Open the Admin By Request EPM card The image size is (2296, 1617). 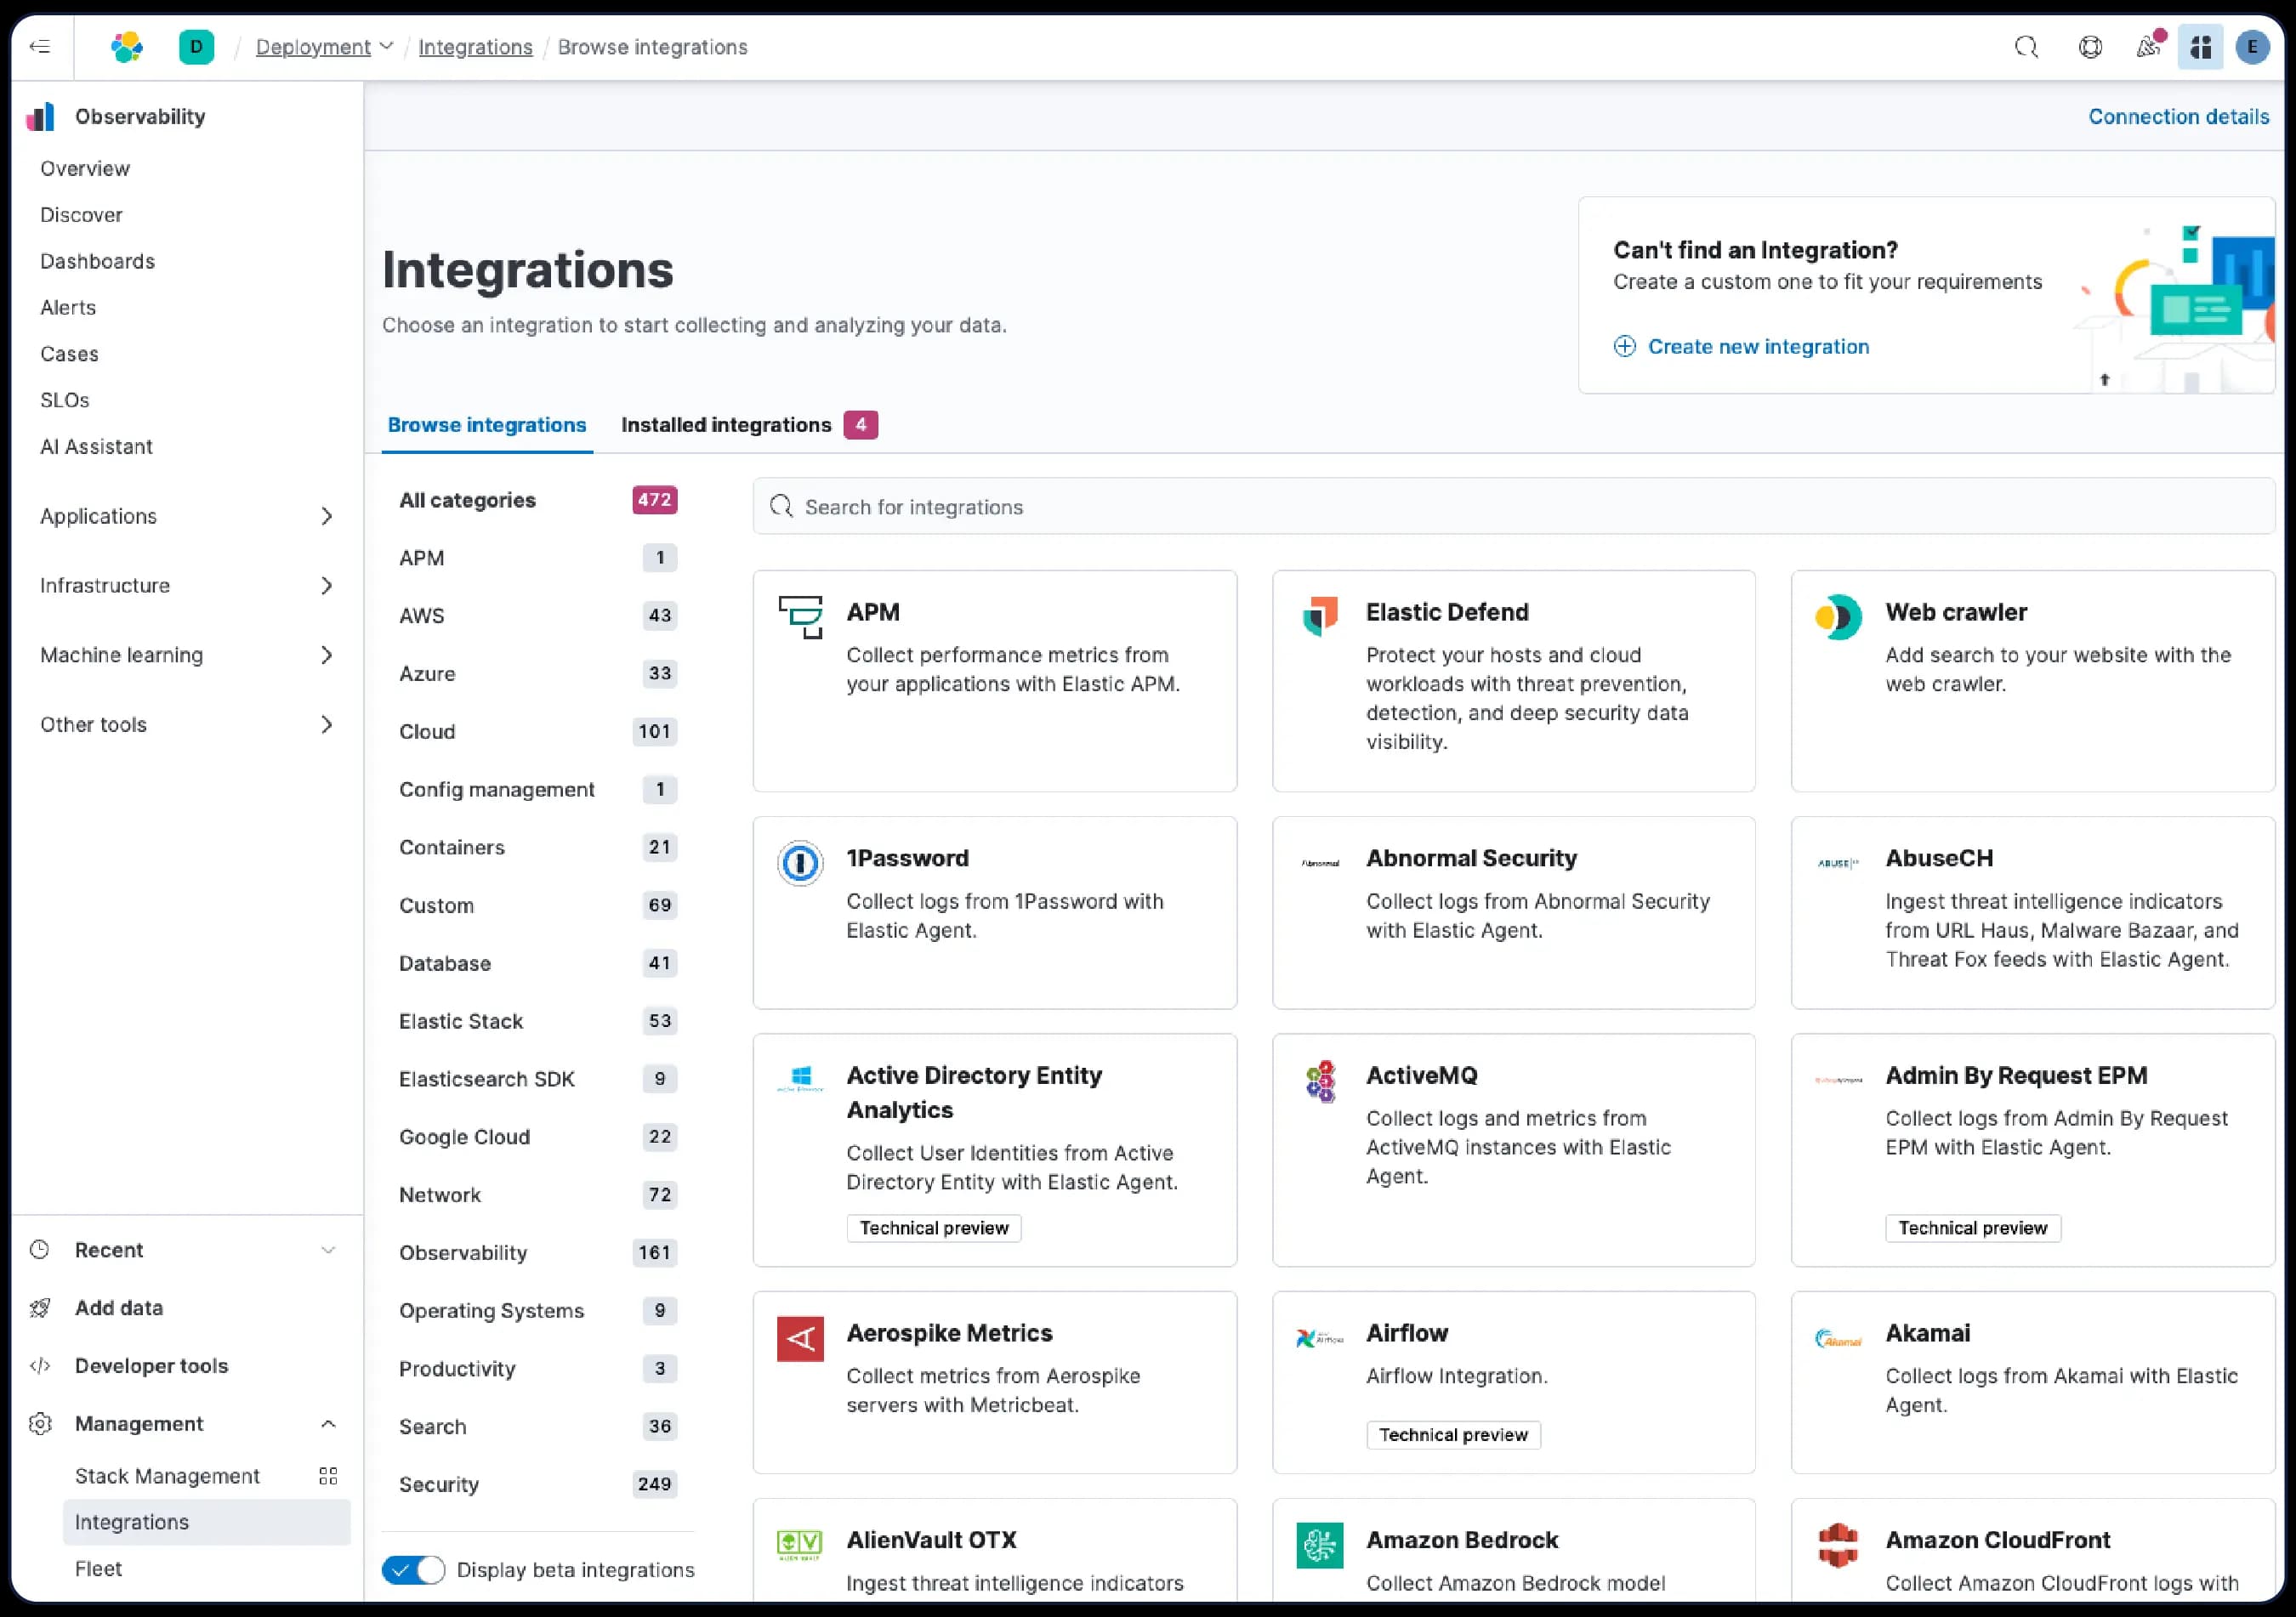(2032, 1150)
